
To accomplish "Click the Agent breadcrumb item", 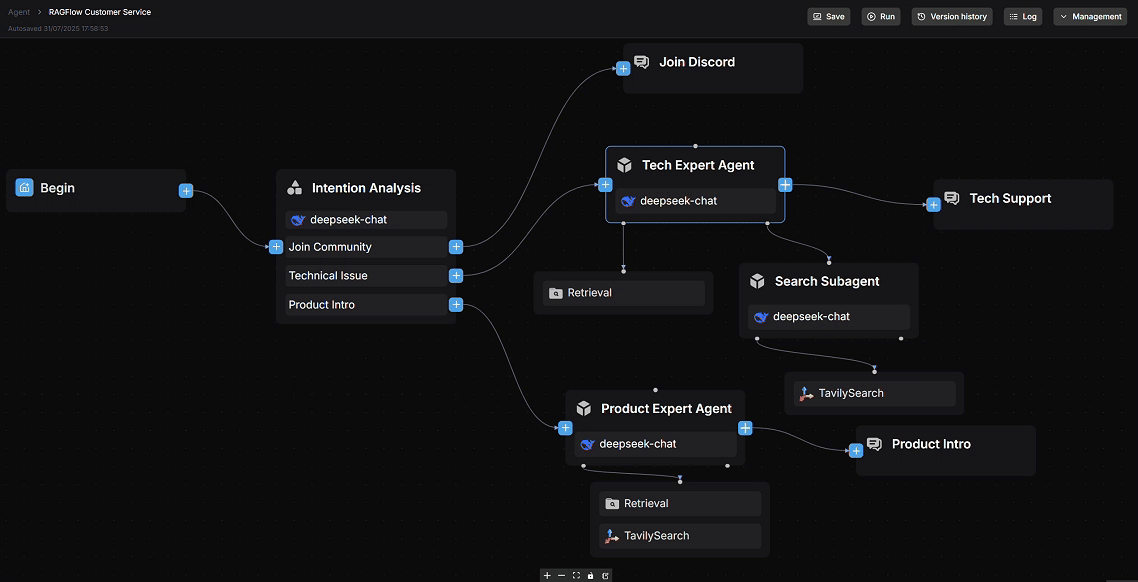I will click(x=17, y=12).
